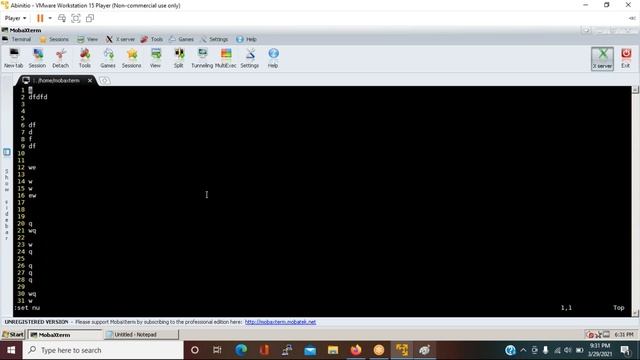This screenshot has height=360, width=640.
Task: Send Ctrl+Alt+Del to the VM
Action: coord(62,18)
